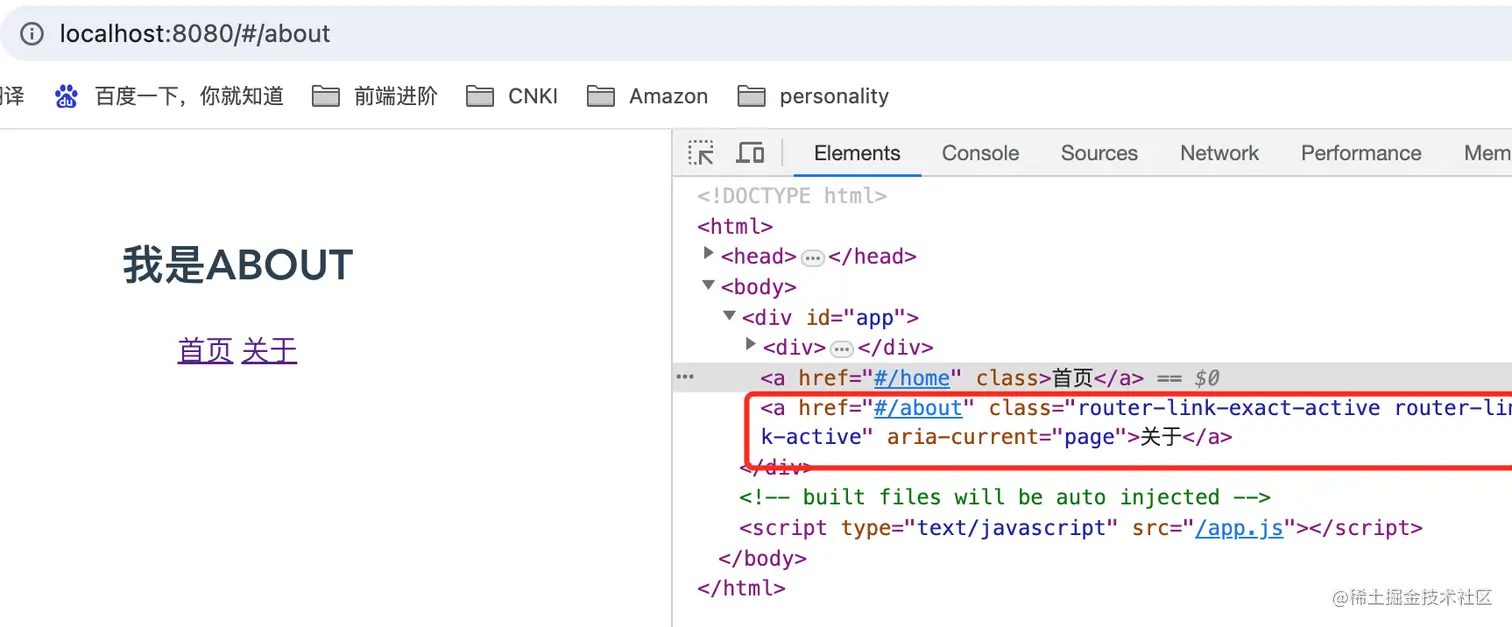Image resolution: width=1512 pixels, height=627 pixels.
Task: Activate the inspect element picker icon
Action: (x=701, y=153)
